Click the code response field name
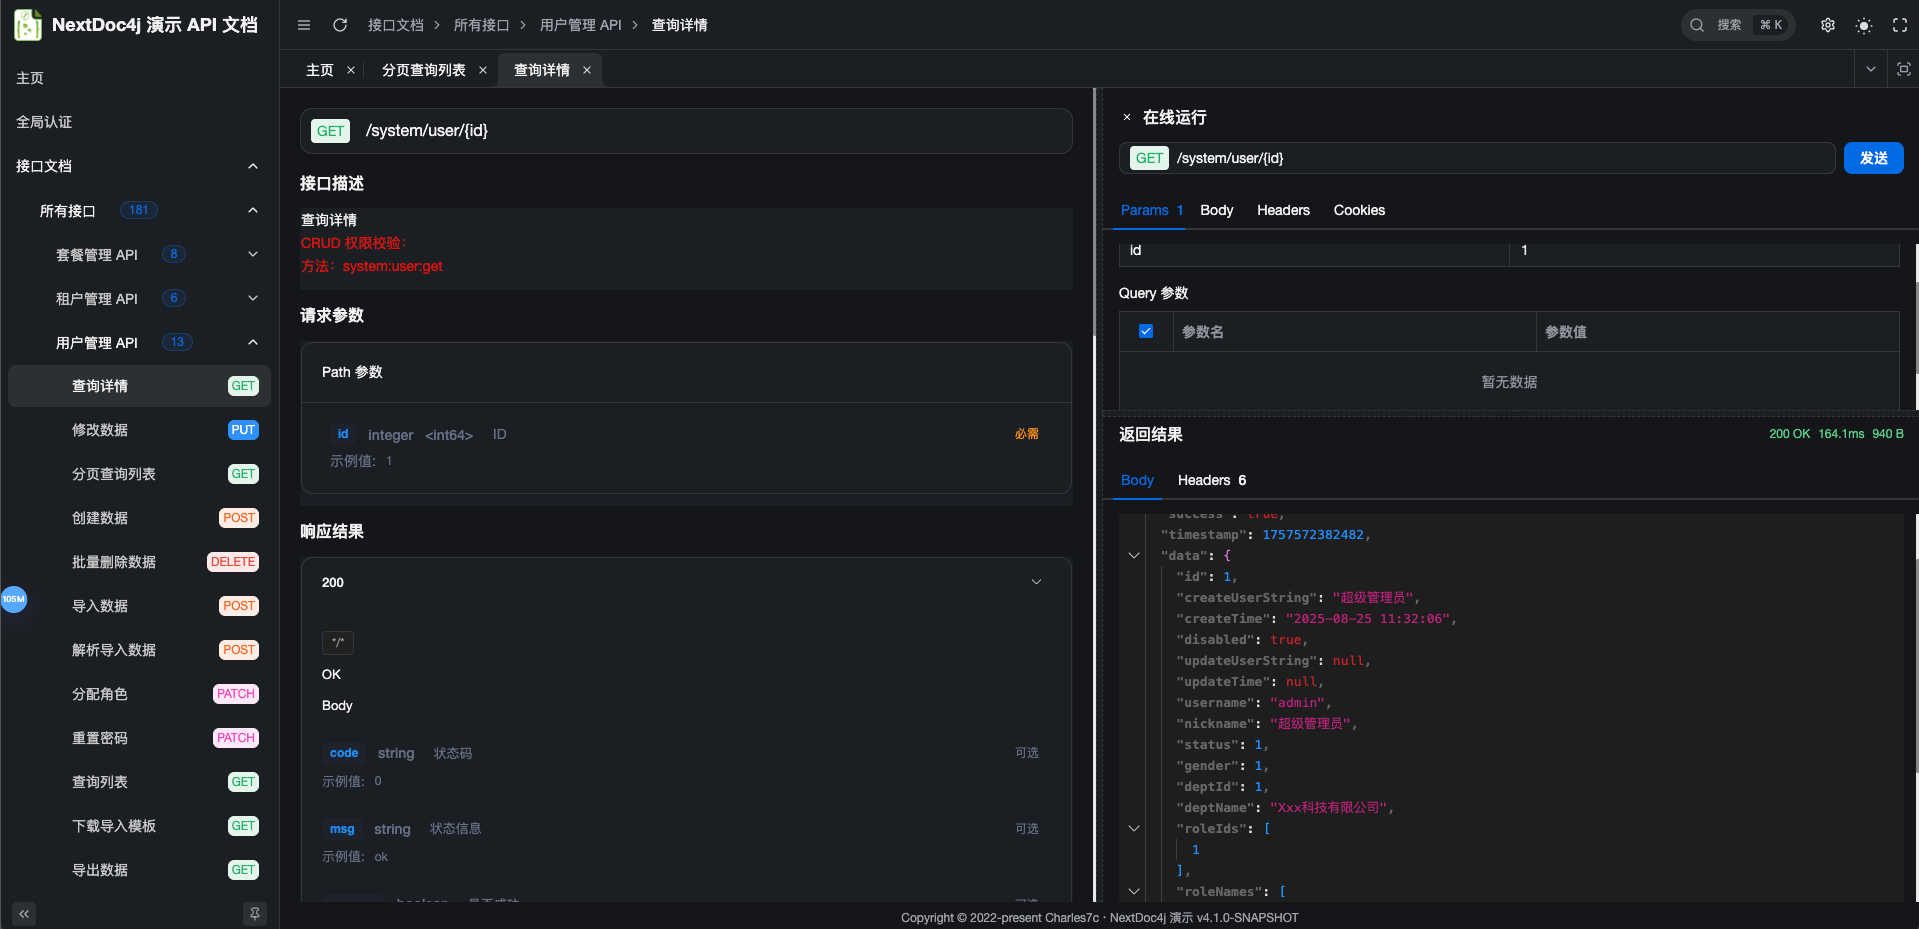Screen dimensions: 1919x929 click(x=344, y=753)
